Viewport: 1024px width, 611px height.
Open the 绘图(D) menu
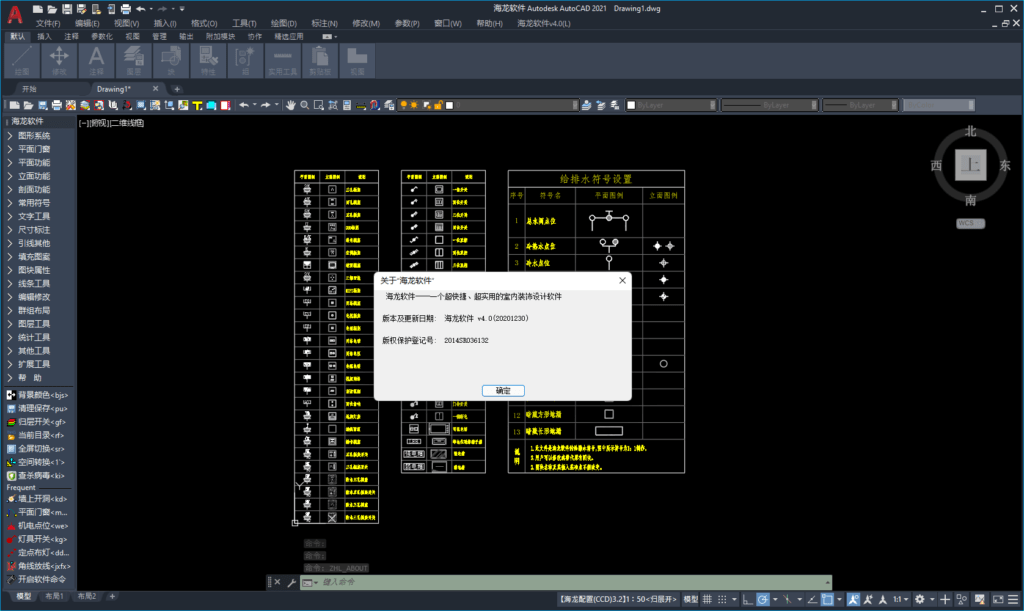[284, 23]
